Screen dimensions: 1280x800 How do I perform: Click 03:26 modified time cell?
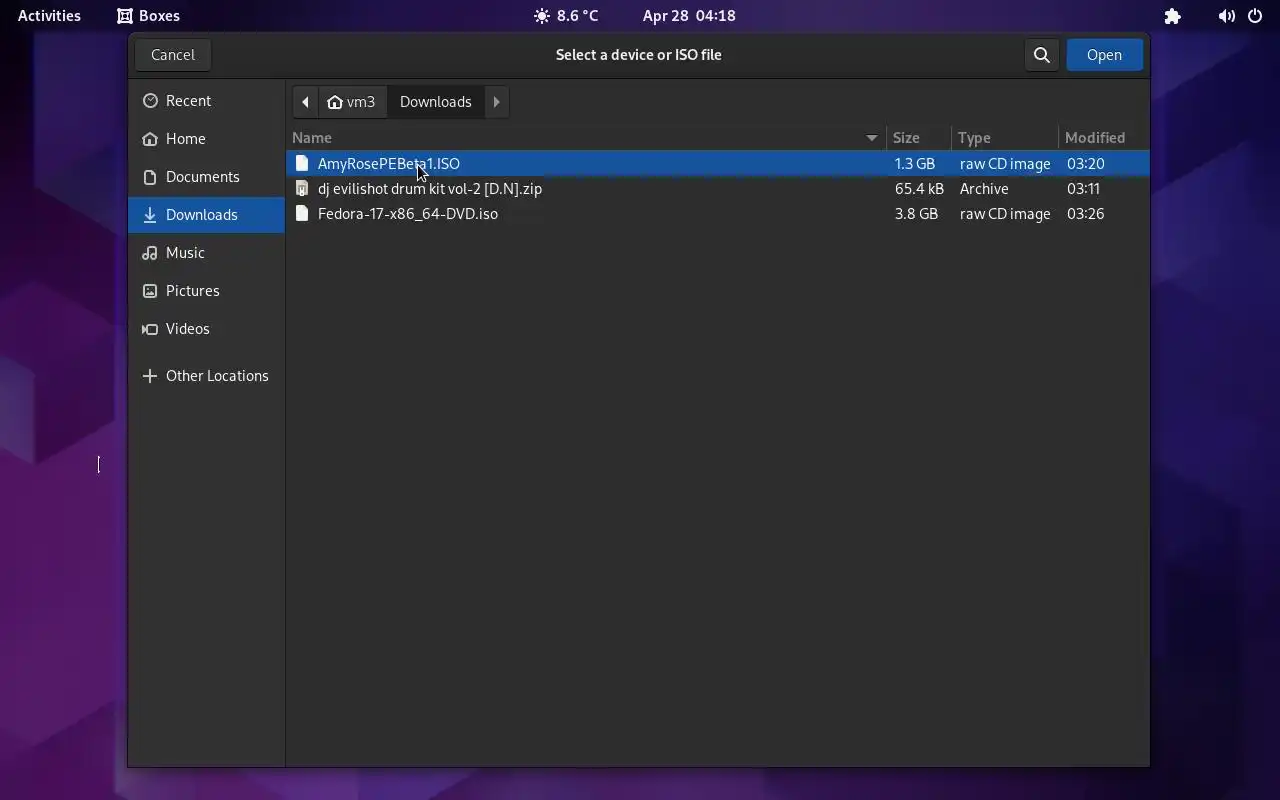coord(1085,214)
